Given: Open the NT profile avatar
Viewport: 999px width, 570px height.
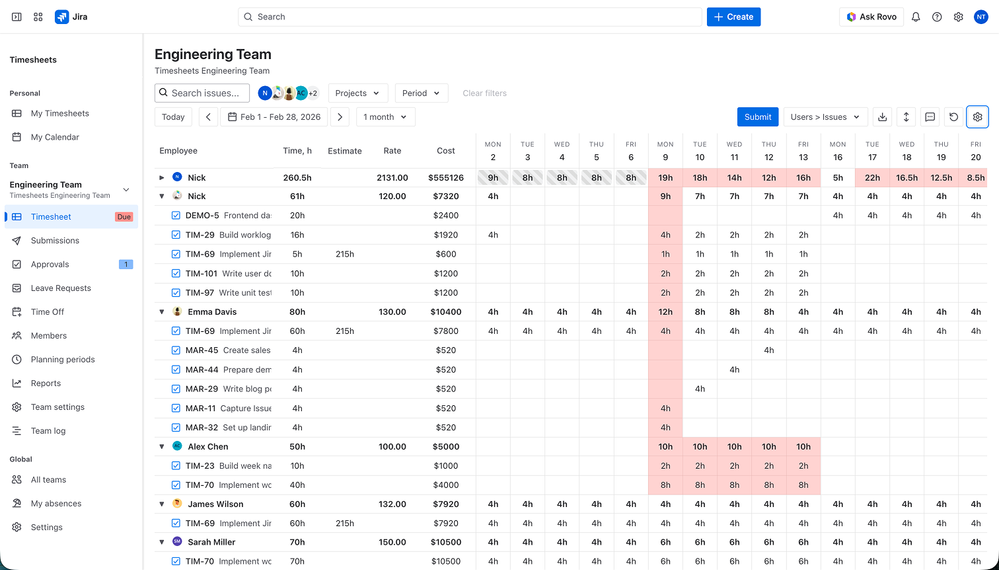Looking at the screenshot, I should click(x=981, y=17).
